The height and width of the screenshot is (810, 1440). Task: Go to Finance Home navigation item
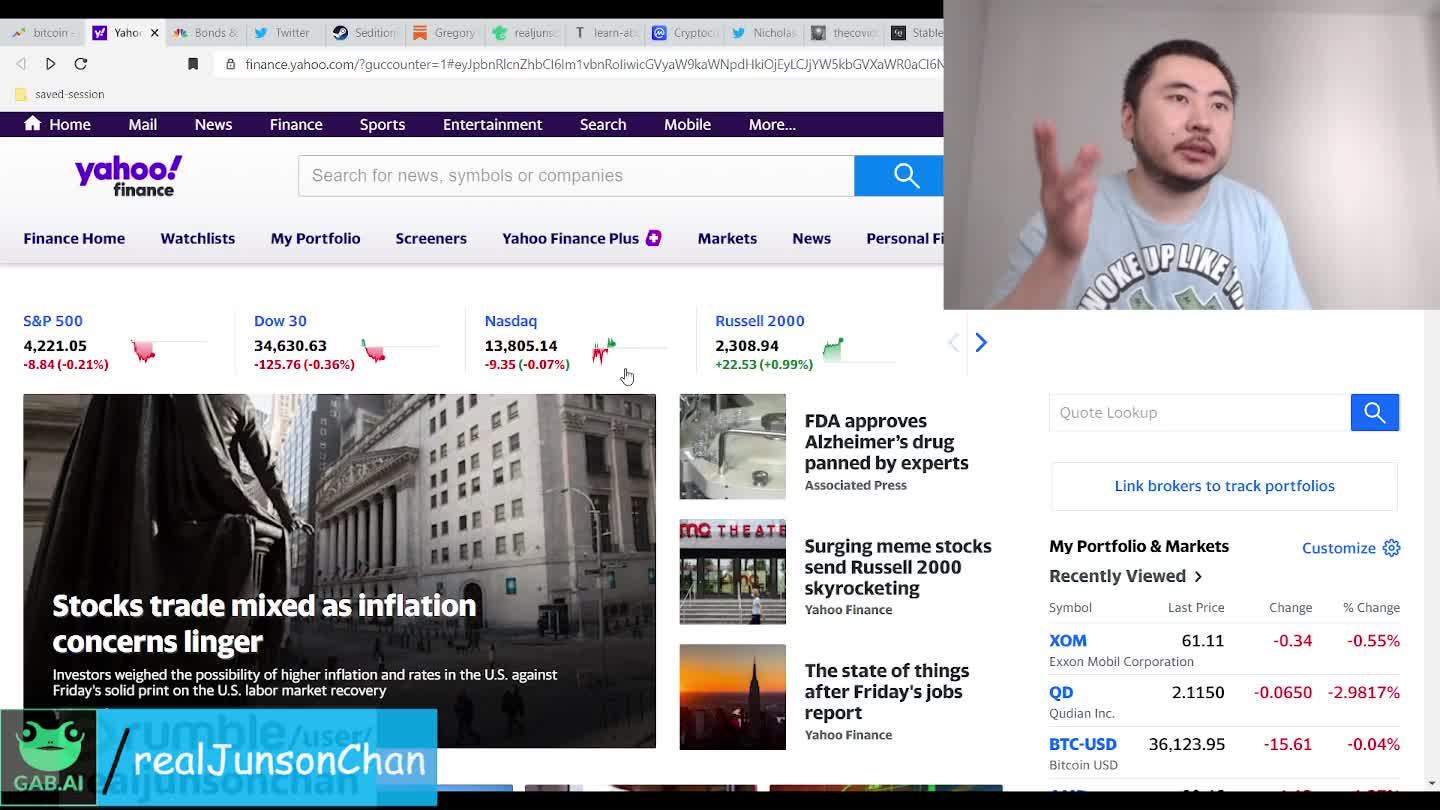coord(74,238)
